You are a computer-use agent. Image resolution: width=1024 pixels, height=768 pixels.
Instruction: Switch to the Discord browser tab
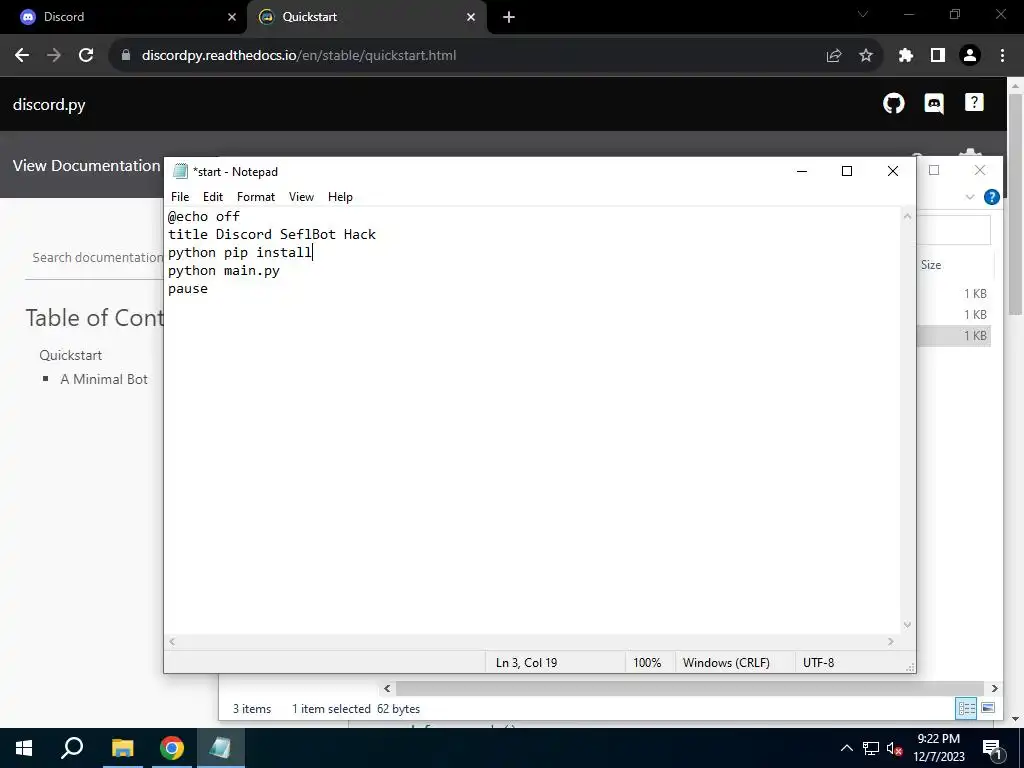(x=123, y=17)
